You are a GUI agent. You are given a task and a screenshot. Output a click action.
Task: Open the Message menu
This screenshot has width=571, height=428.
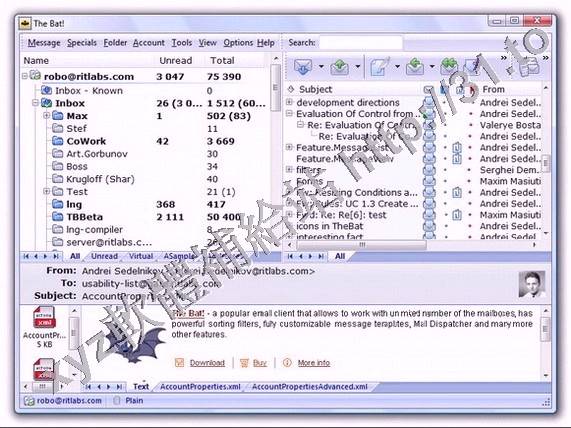click(44, 43)
